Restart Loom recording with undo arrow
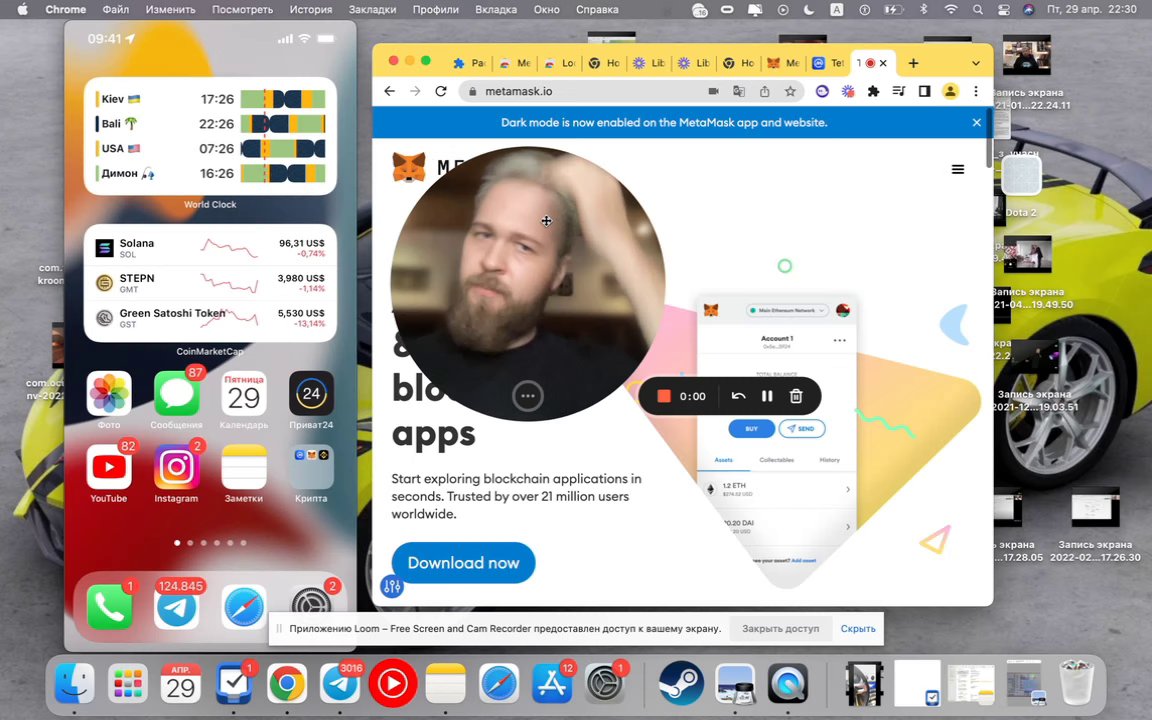Viewport: 1152px width, 720px height. (x=738, y=396)
